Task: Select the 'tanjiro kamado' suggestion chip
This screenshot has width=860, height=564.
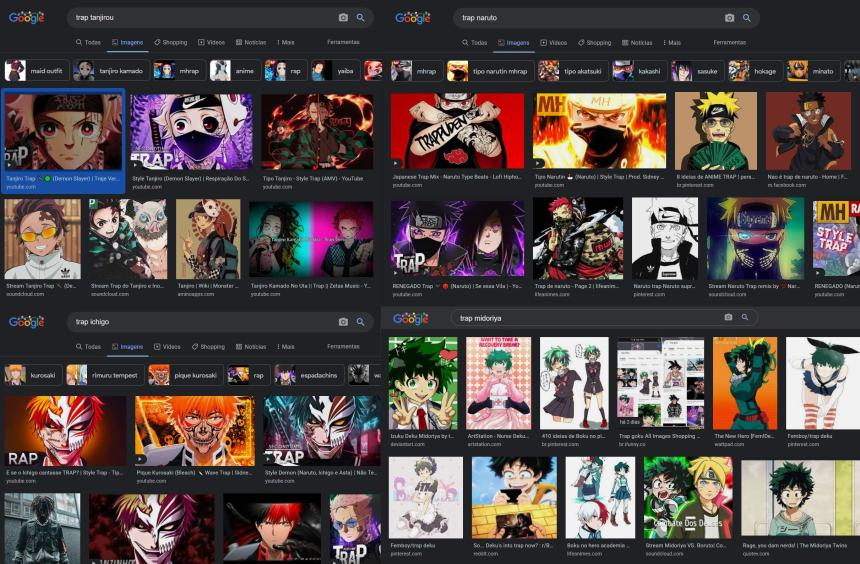Action: pos(111,71)
